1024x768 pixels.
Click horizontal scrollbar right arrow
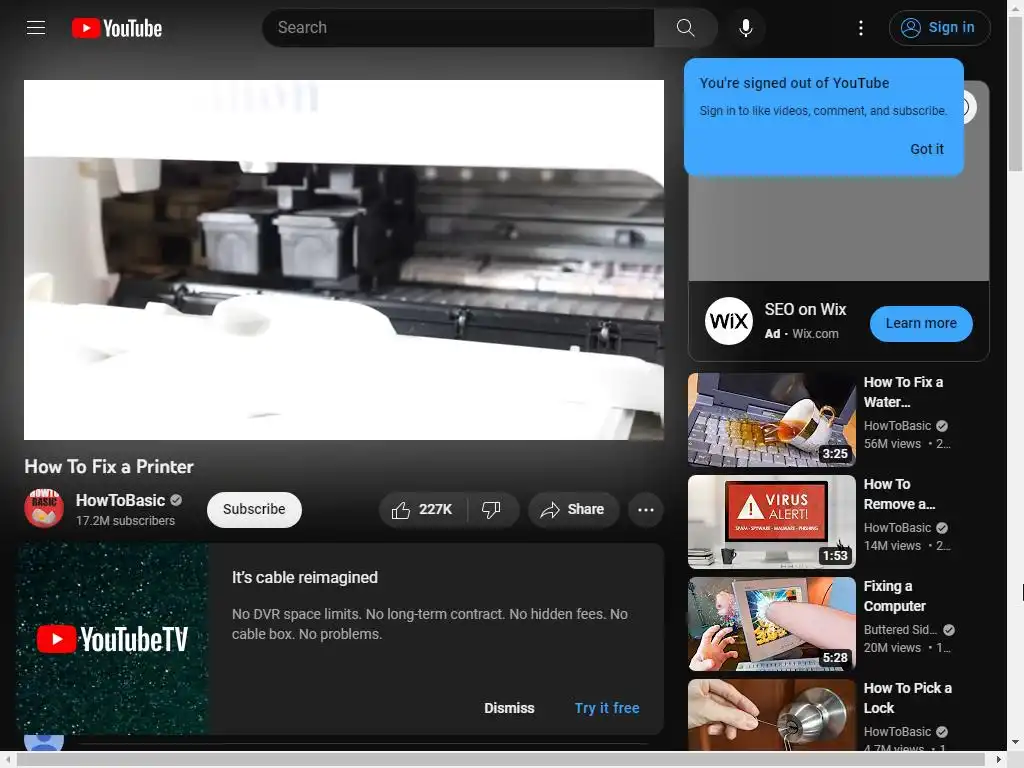[x=999, y=760]
